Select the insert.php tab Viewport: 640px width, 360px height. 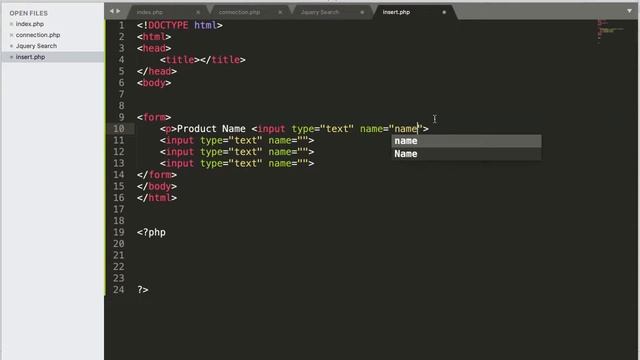click(x=396, y=12)
